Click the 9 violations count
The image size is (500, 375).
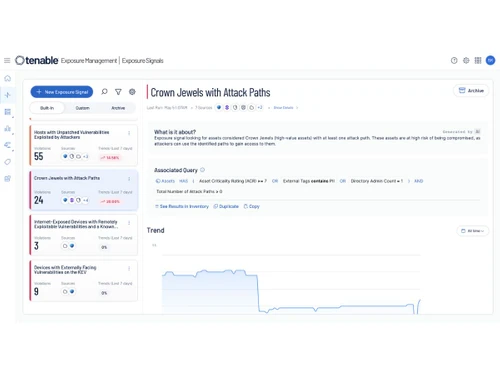[36, 292]
